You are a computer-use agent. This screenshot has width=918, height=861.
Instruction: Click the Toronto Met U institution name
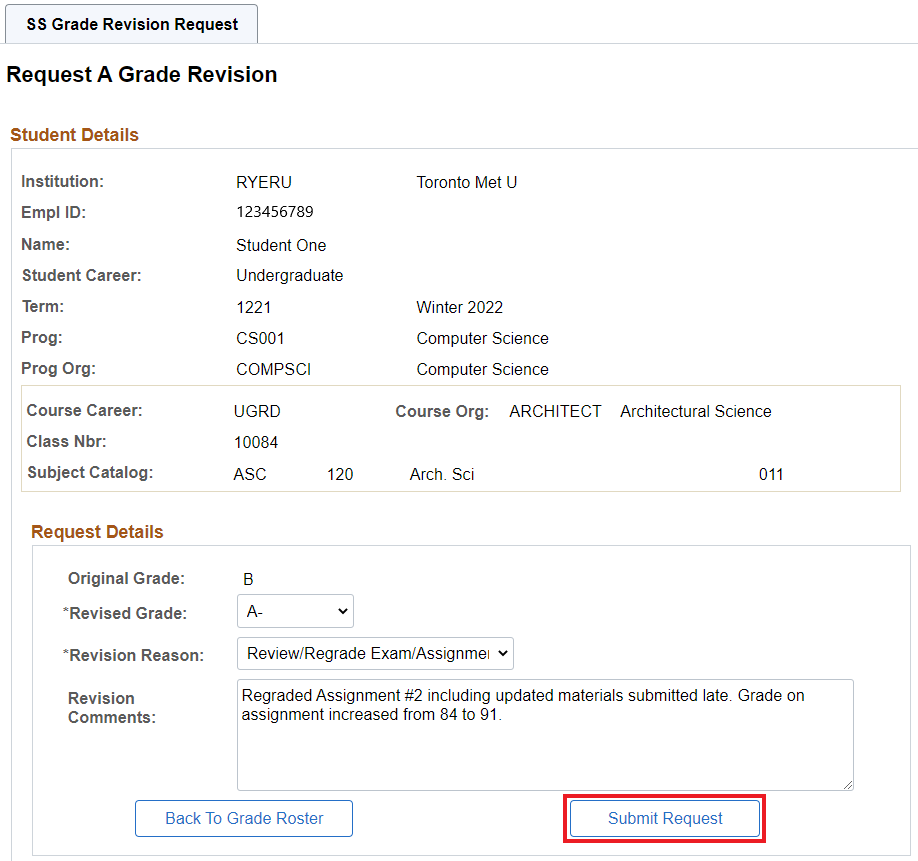pyautogui.click(x=467, y=182)
